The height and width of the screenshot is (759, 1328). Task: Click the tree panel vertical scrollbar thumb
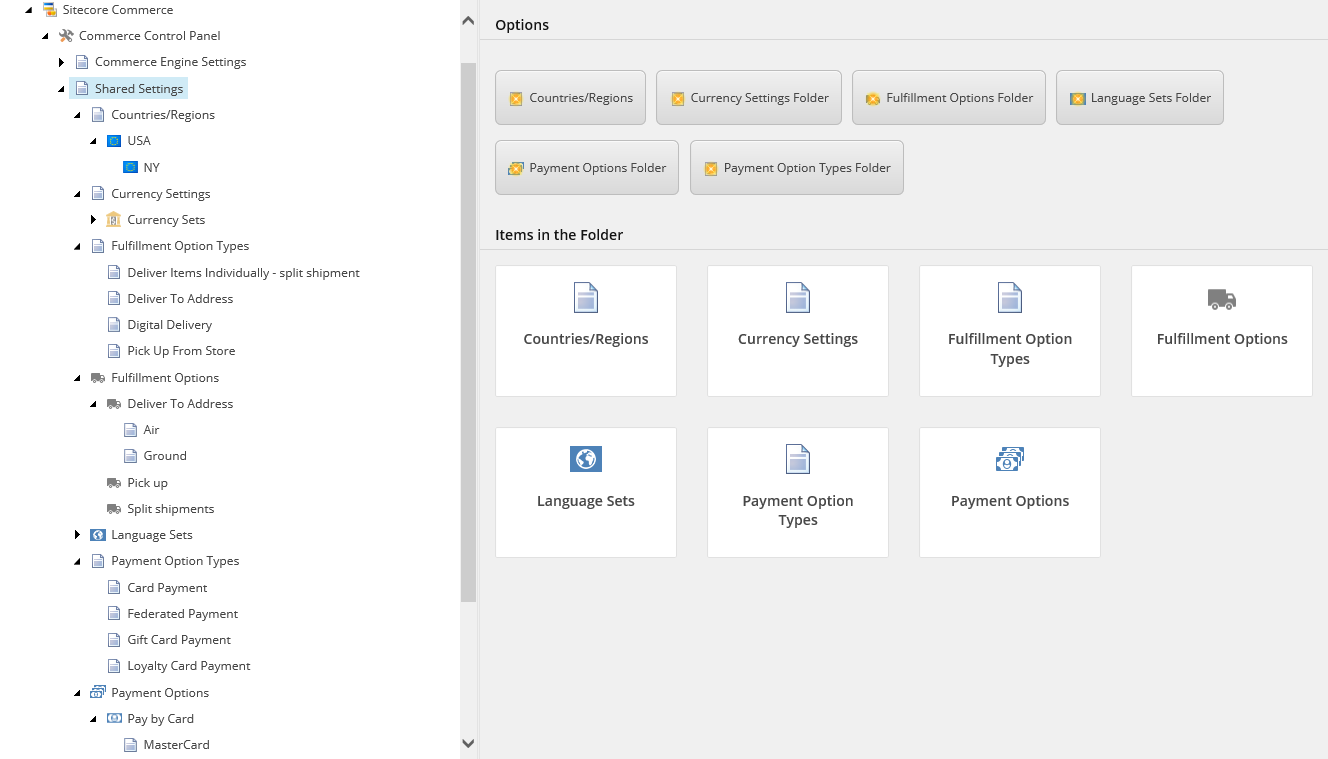(468, 332)
